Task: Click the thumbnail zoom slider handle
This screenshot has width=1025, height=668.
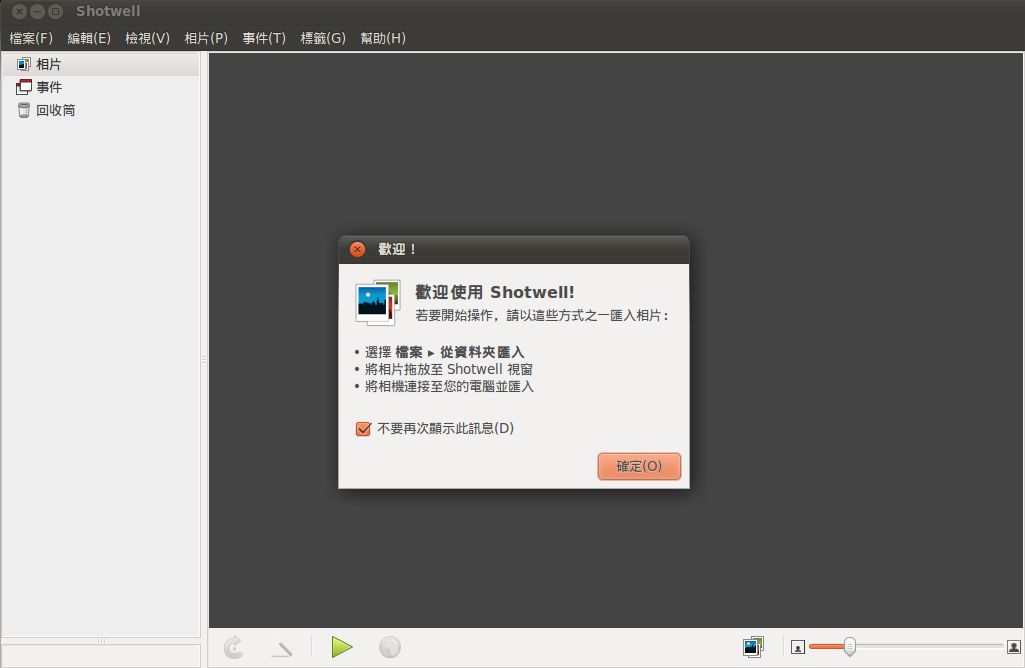Action: pos(849,646)
